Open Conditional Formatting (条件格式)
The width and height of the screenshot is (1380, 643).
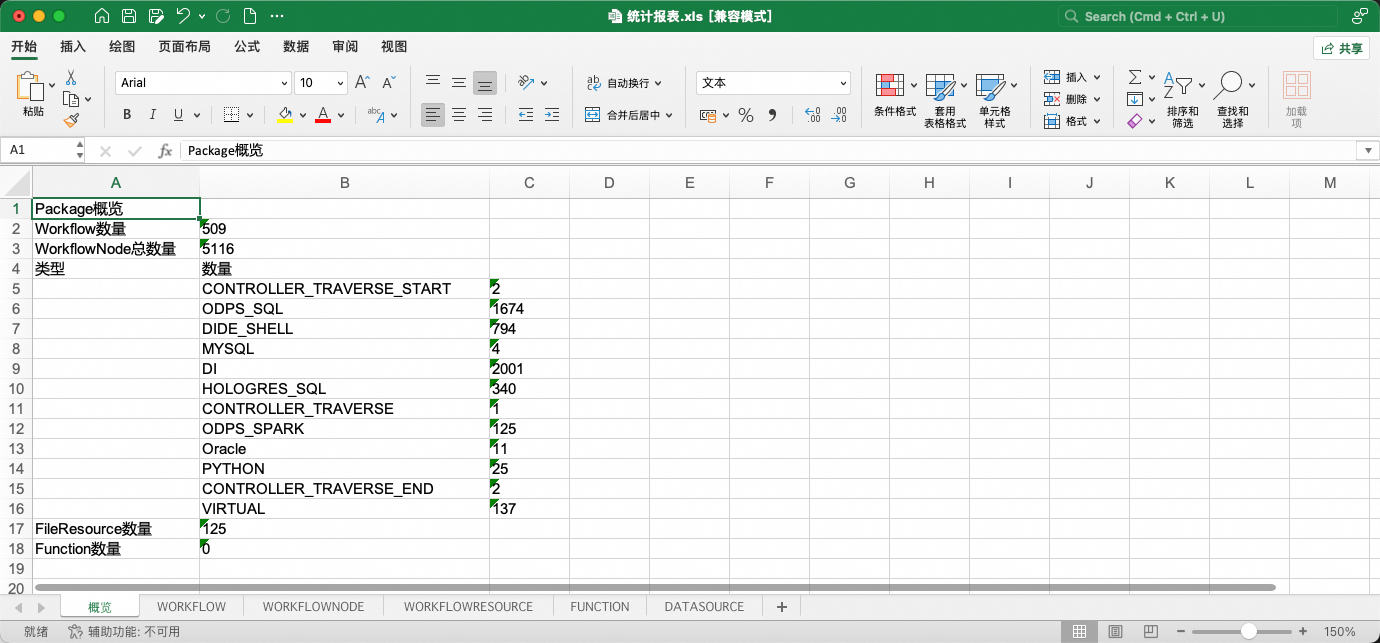click(895, 96)
